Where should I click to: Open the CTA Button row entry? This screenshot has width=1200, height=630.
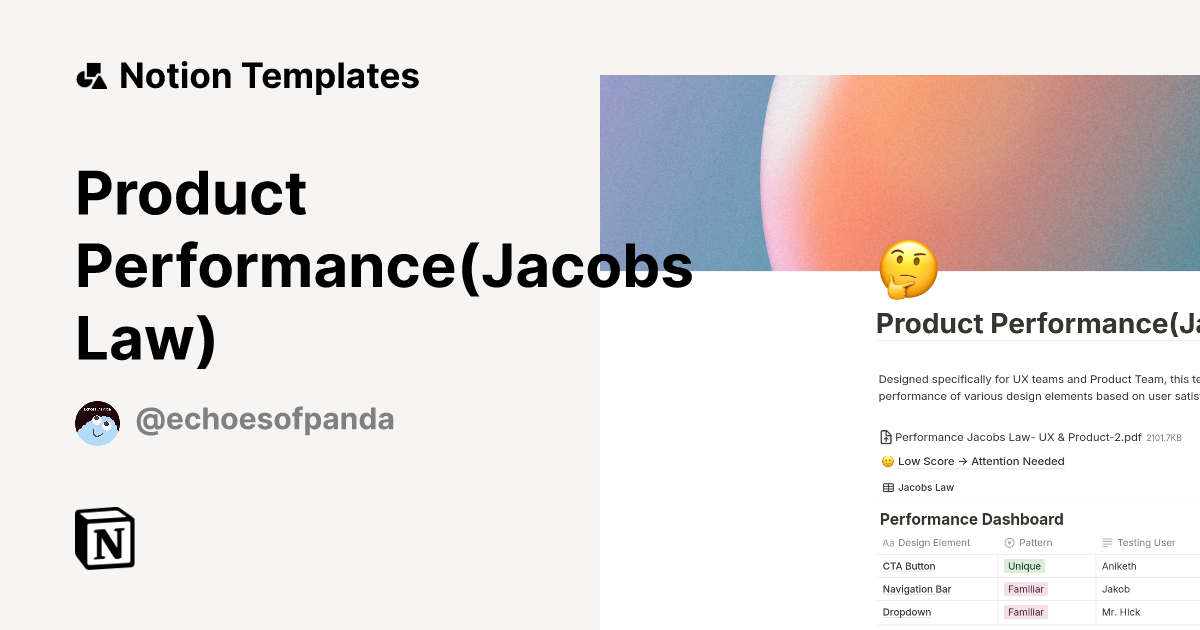click(x=908, y=565)
